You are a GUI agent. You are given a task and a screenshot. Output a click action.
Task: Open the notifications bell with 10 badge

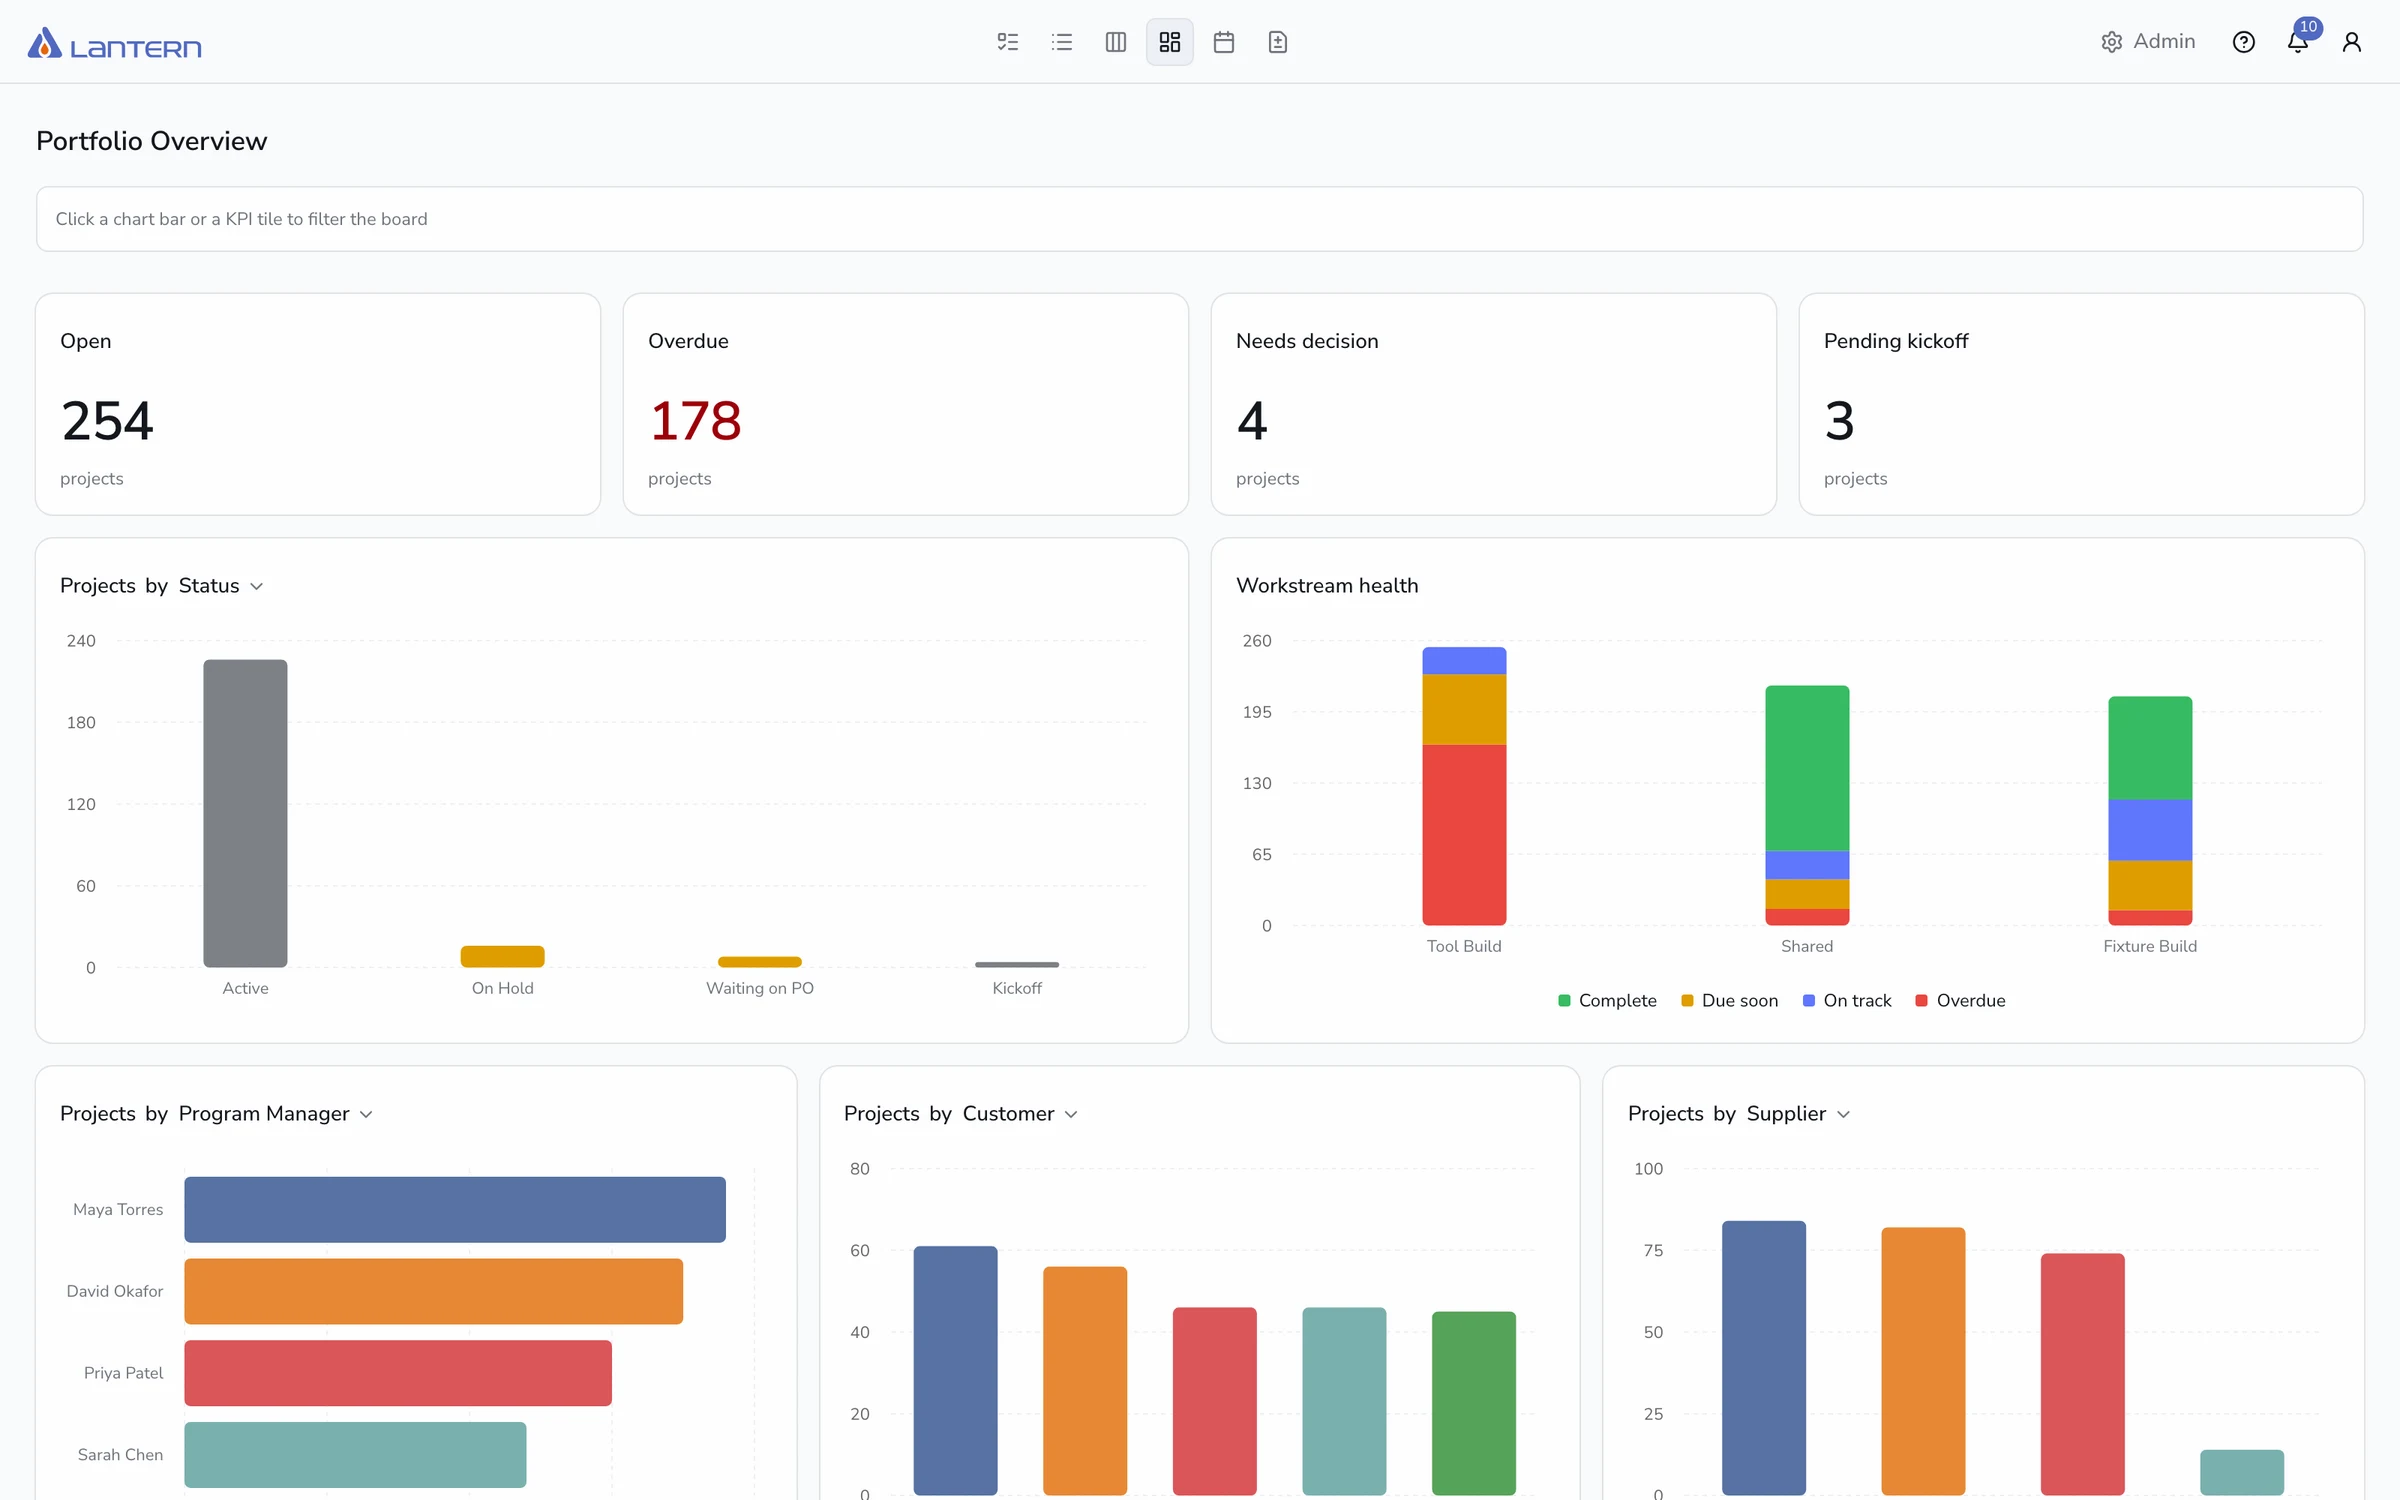coord(2298,42)
